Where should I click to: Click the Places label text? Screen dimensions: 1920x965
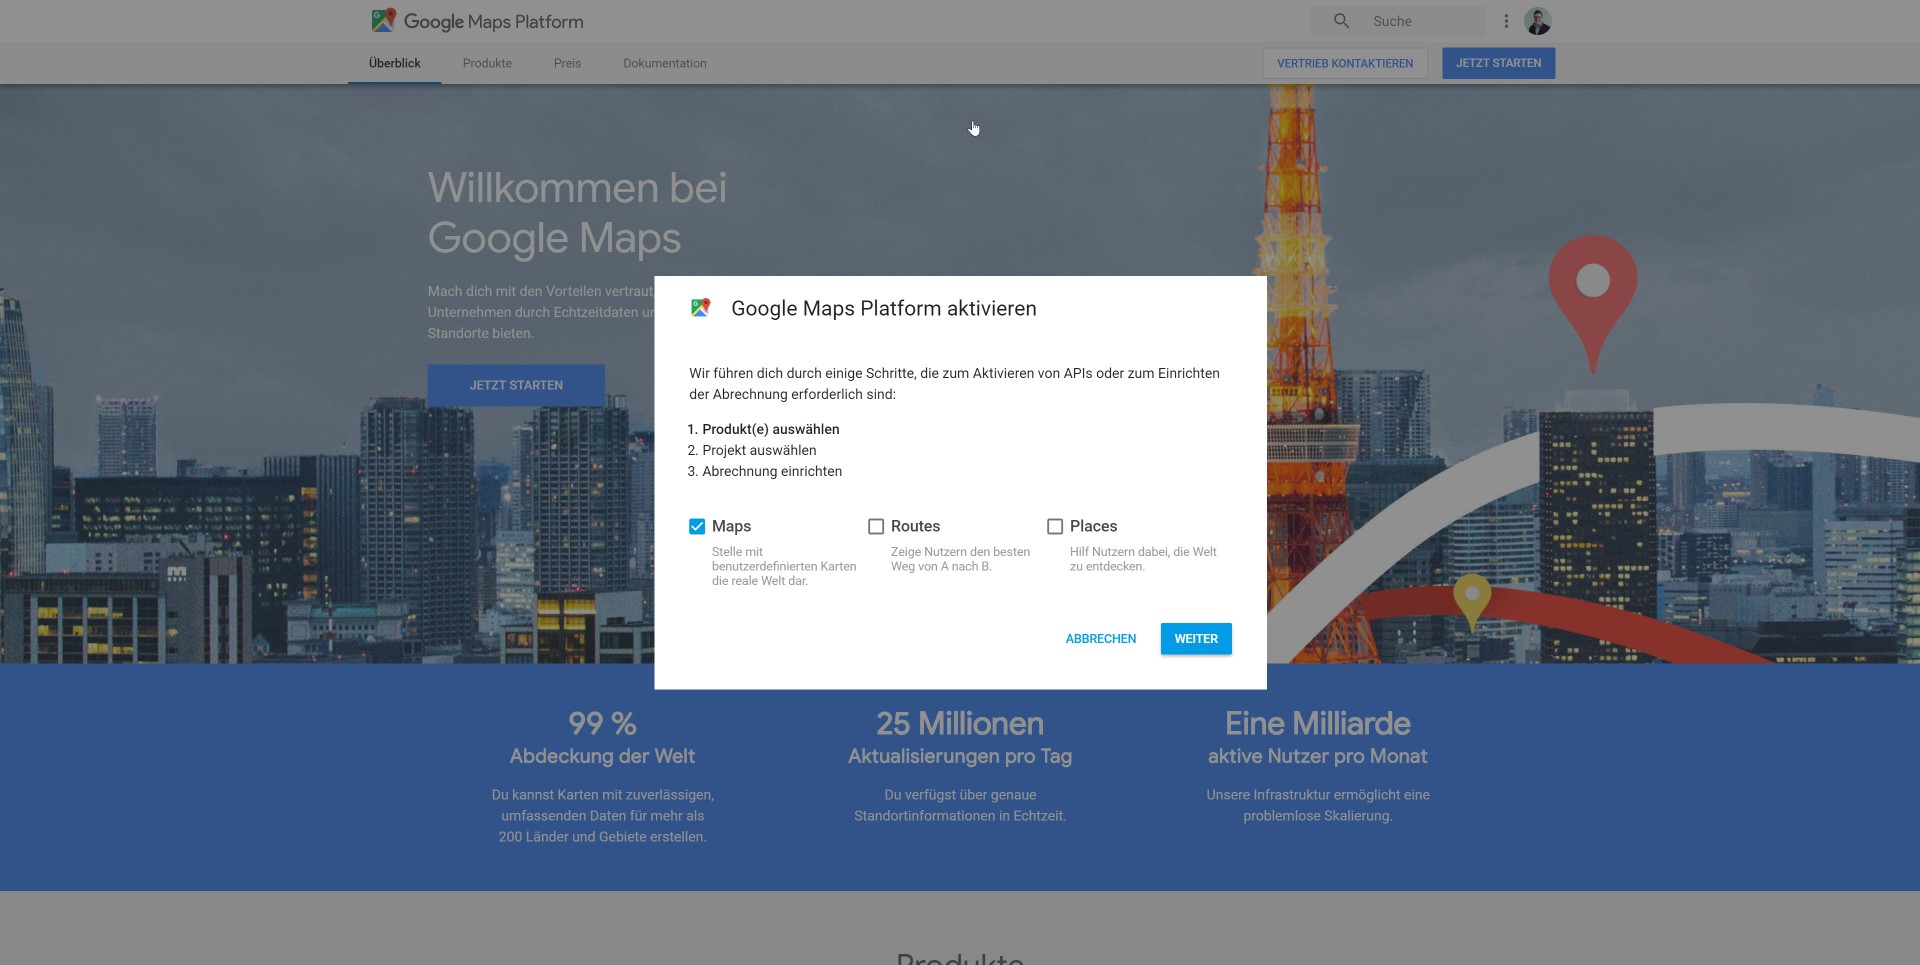(x=1093, y=526)
